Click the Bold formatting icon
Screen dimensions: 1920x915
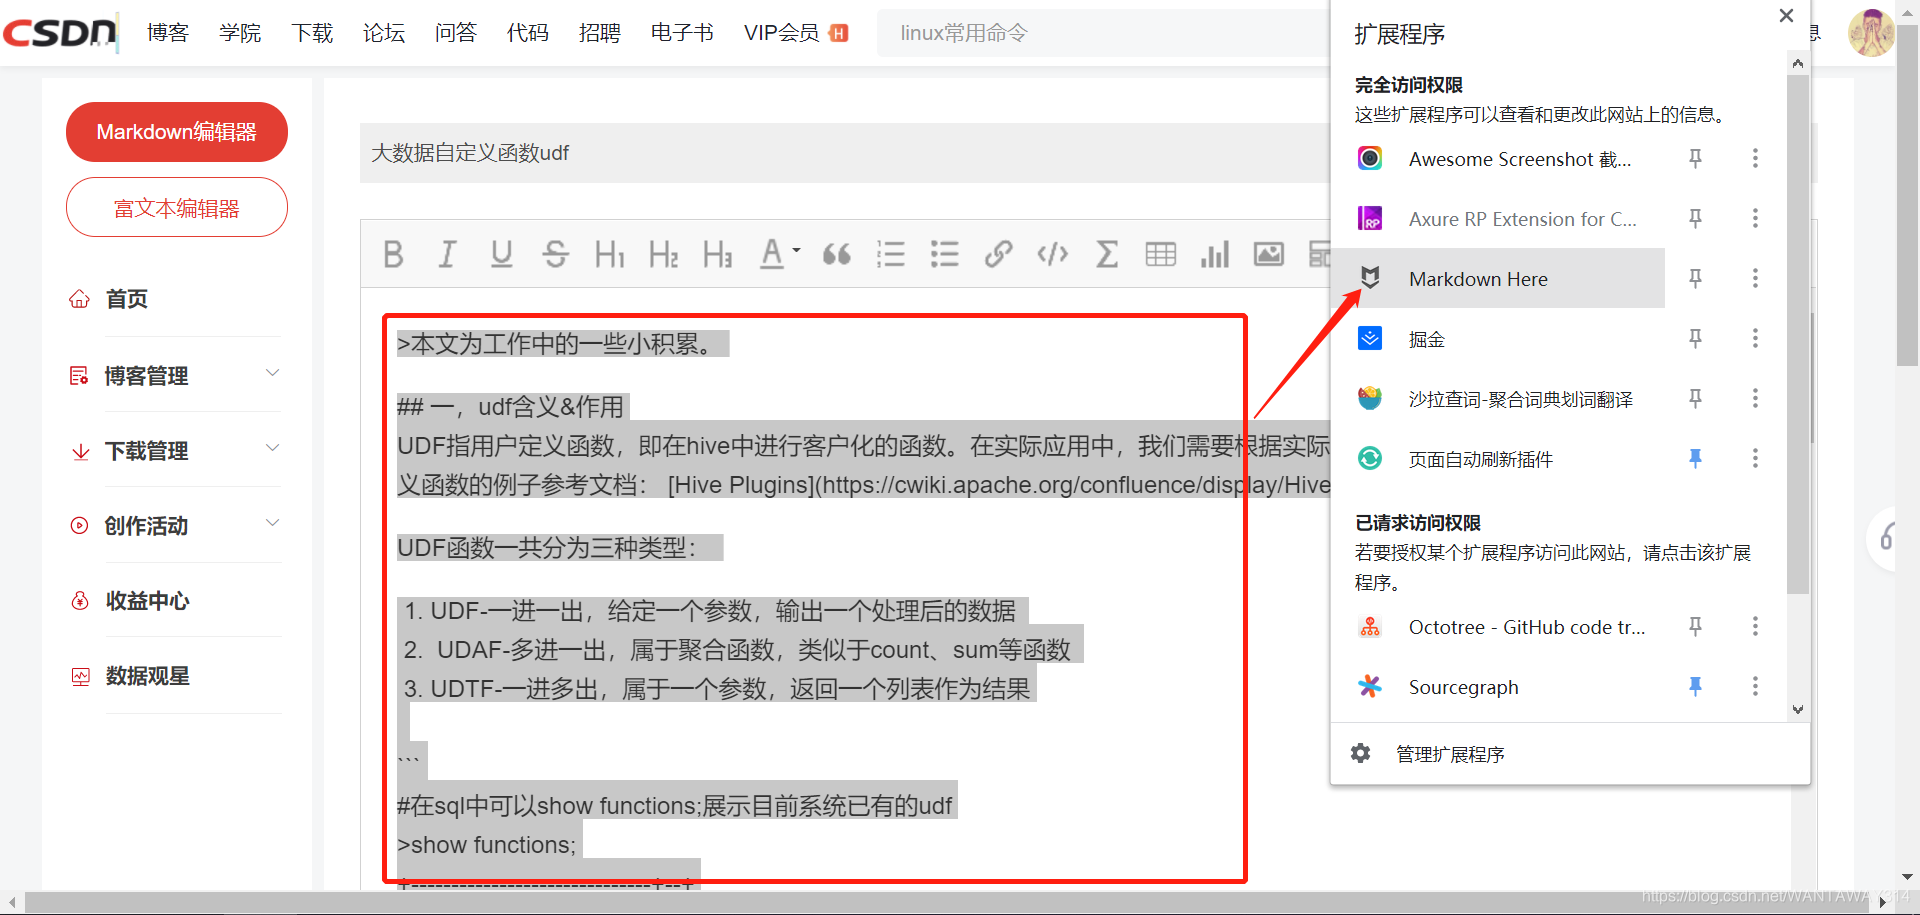click(x=394, y=254)
